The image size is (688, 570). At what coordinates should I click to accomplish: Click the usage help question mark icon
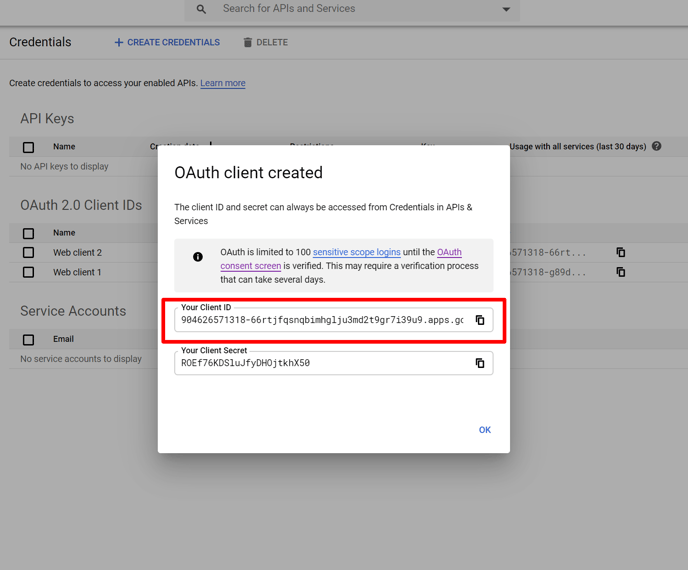pos(656,146)
